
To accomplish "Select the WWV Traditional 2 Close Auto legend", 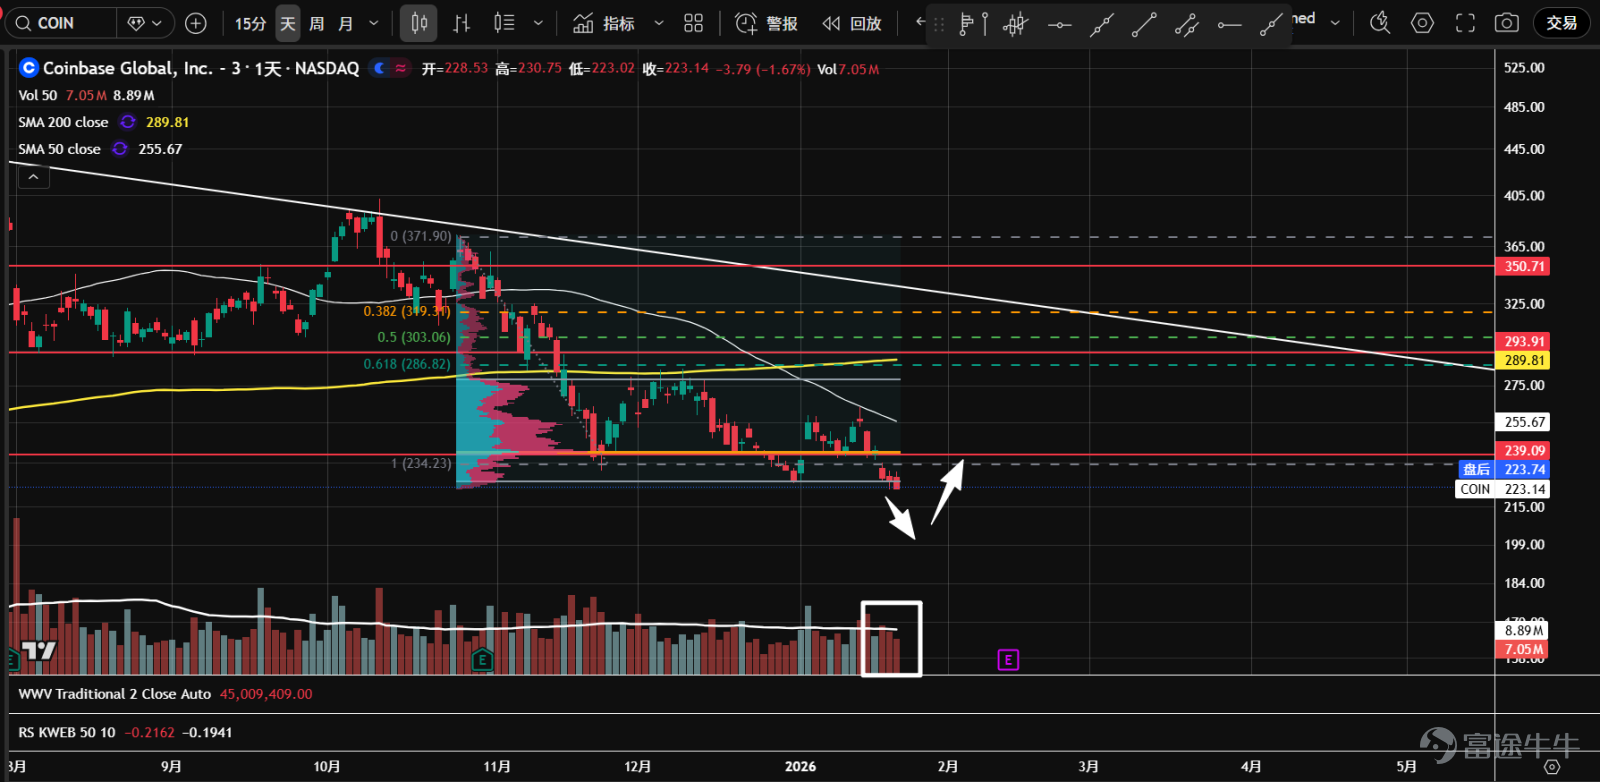I will pyautogui.click(x=115, y=694).
